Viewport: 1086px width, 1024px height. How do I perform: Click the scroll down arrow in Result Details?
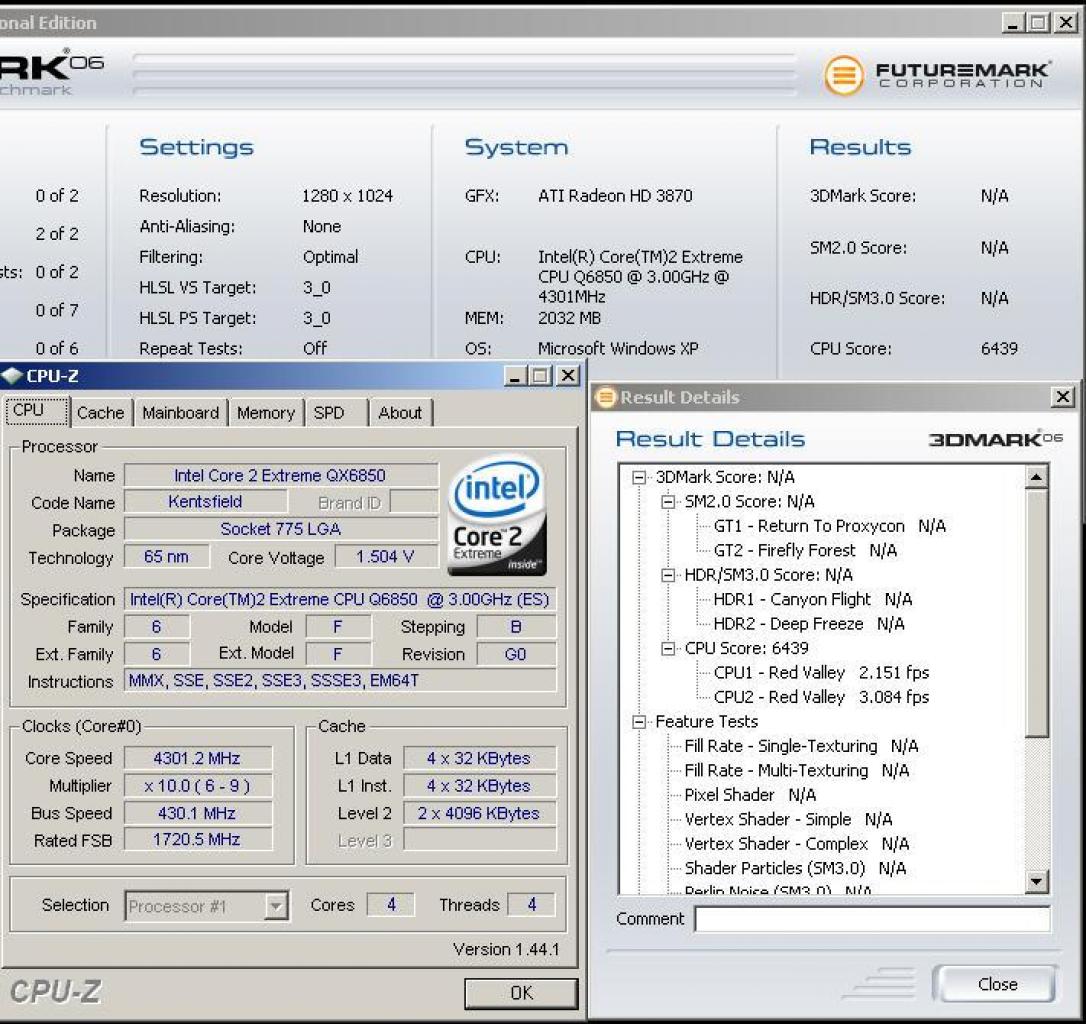(1037, 881)
